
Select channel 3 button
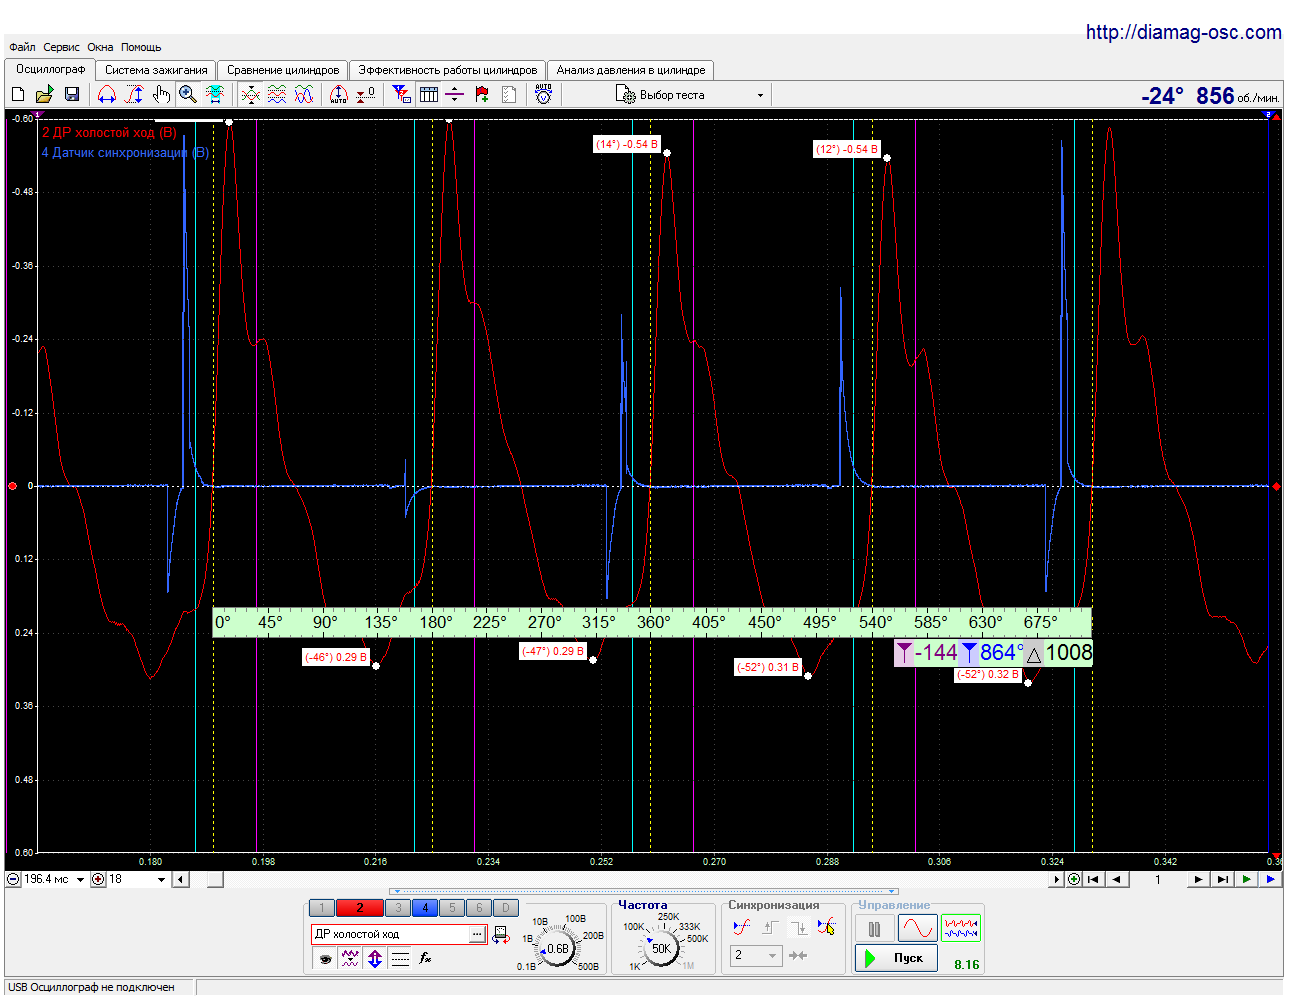398,908
